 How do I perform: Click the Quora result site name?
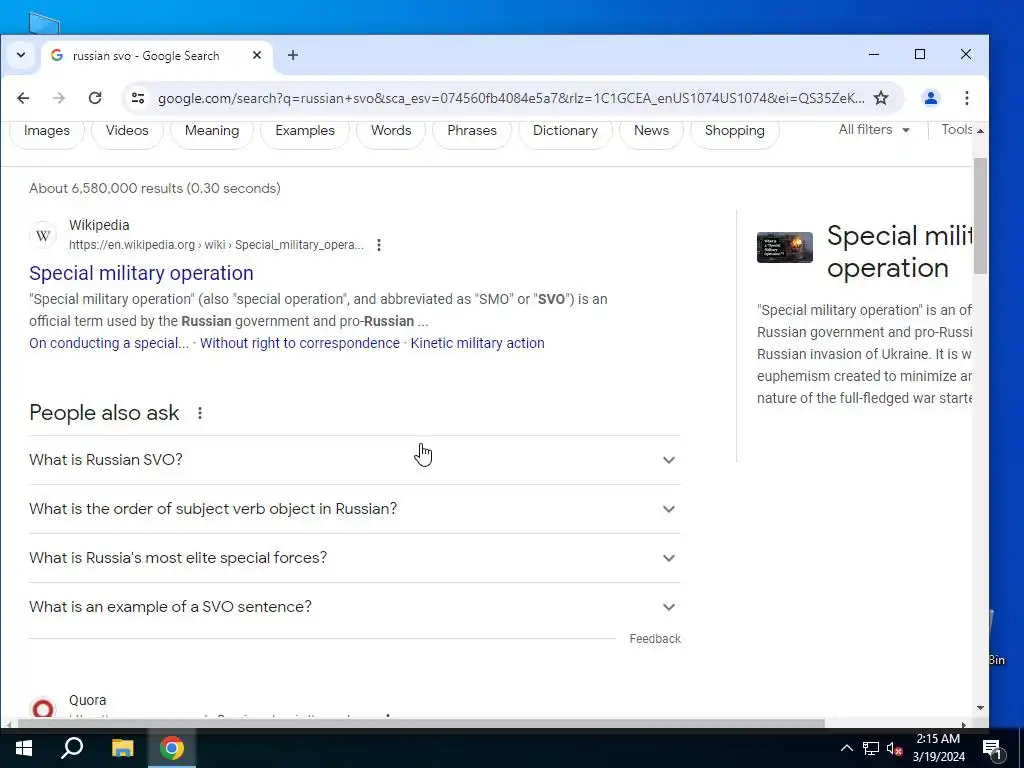[88, 700]
